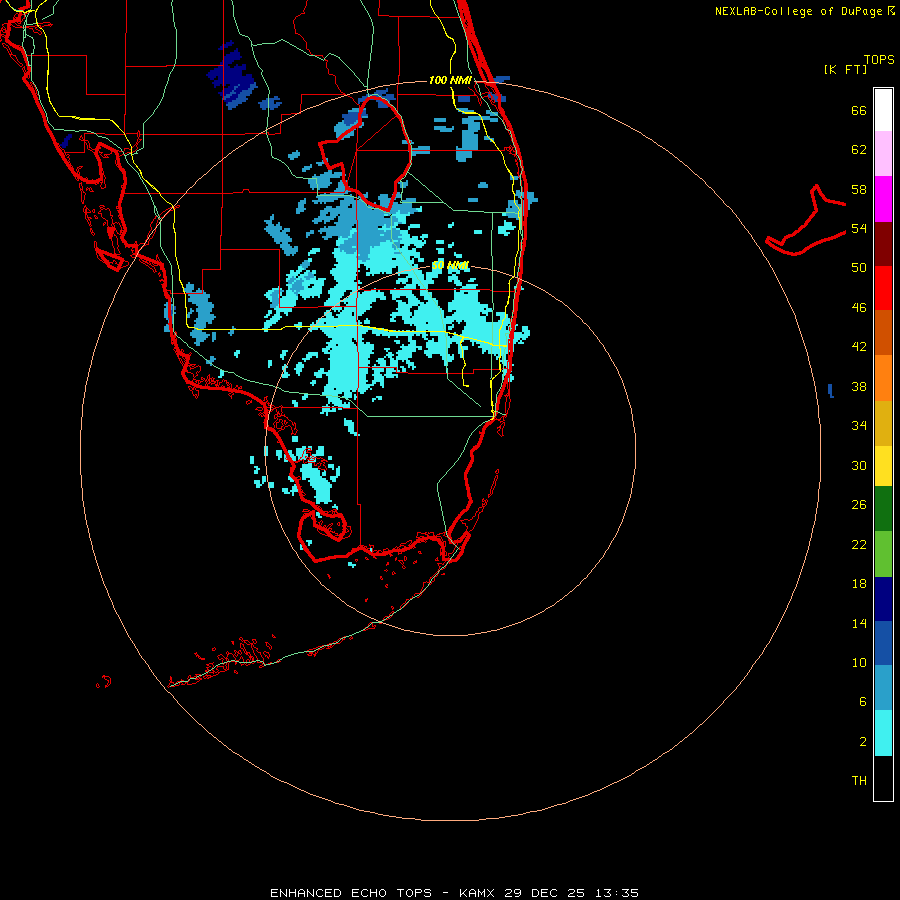Pick the steel blue 6-10K ft swatch

point(883,688)
